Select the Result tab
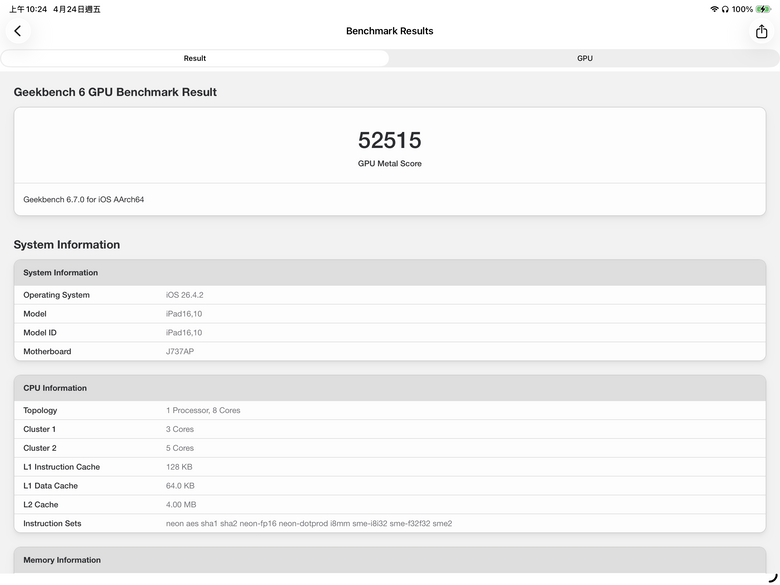Image resolution: width=780 pixels, height=585 pixels. point(195,58)
